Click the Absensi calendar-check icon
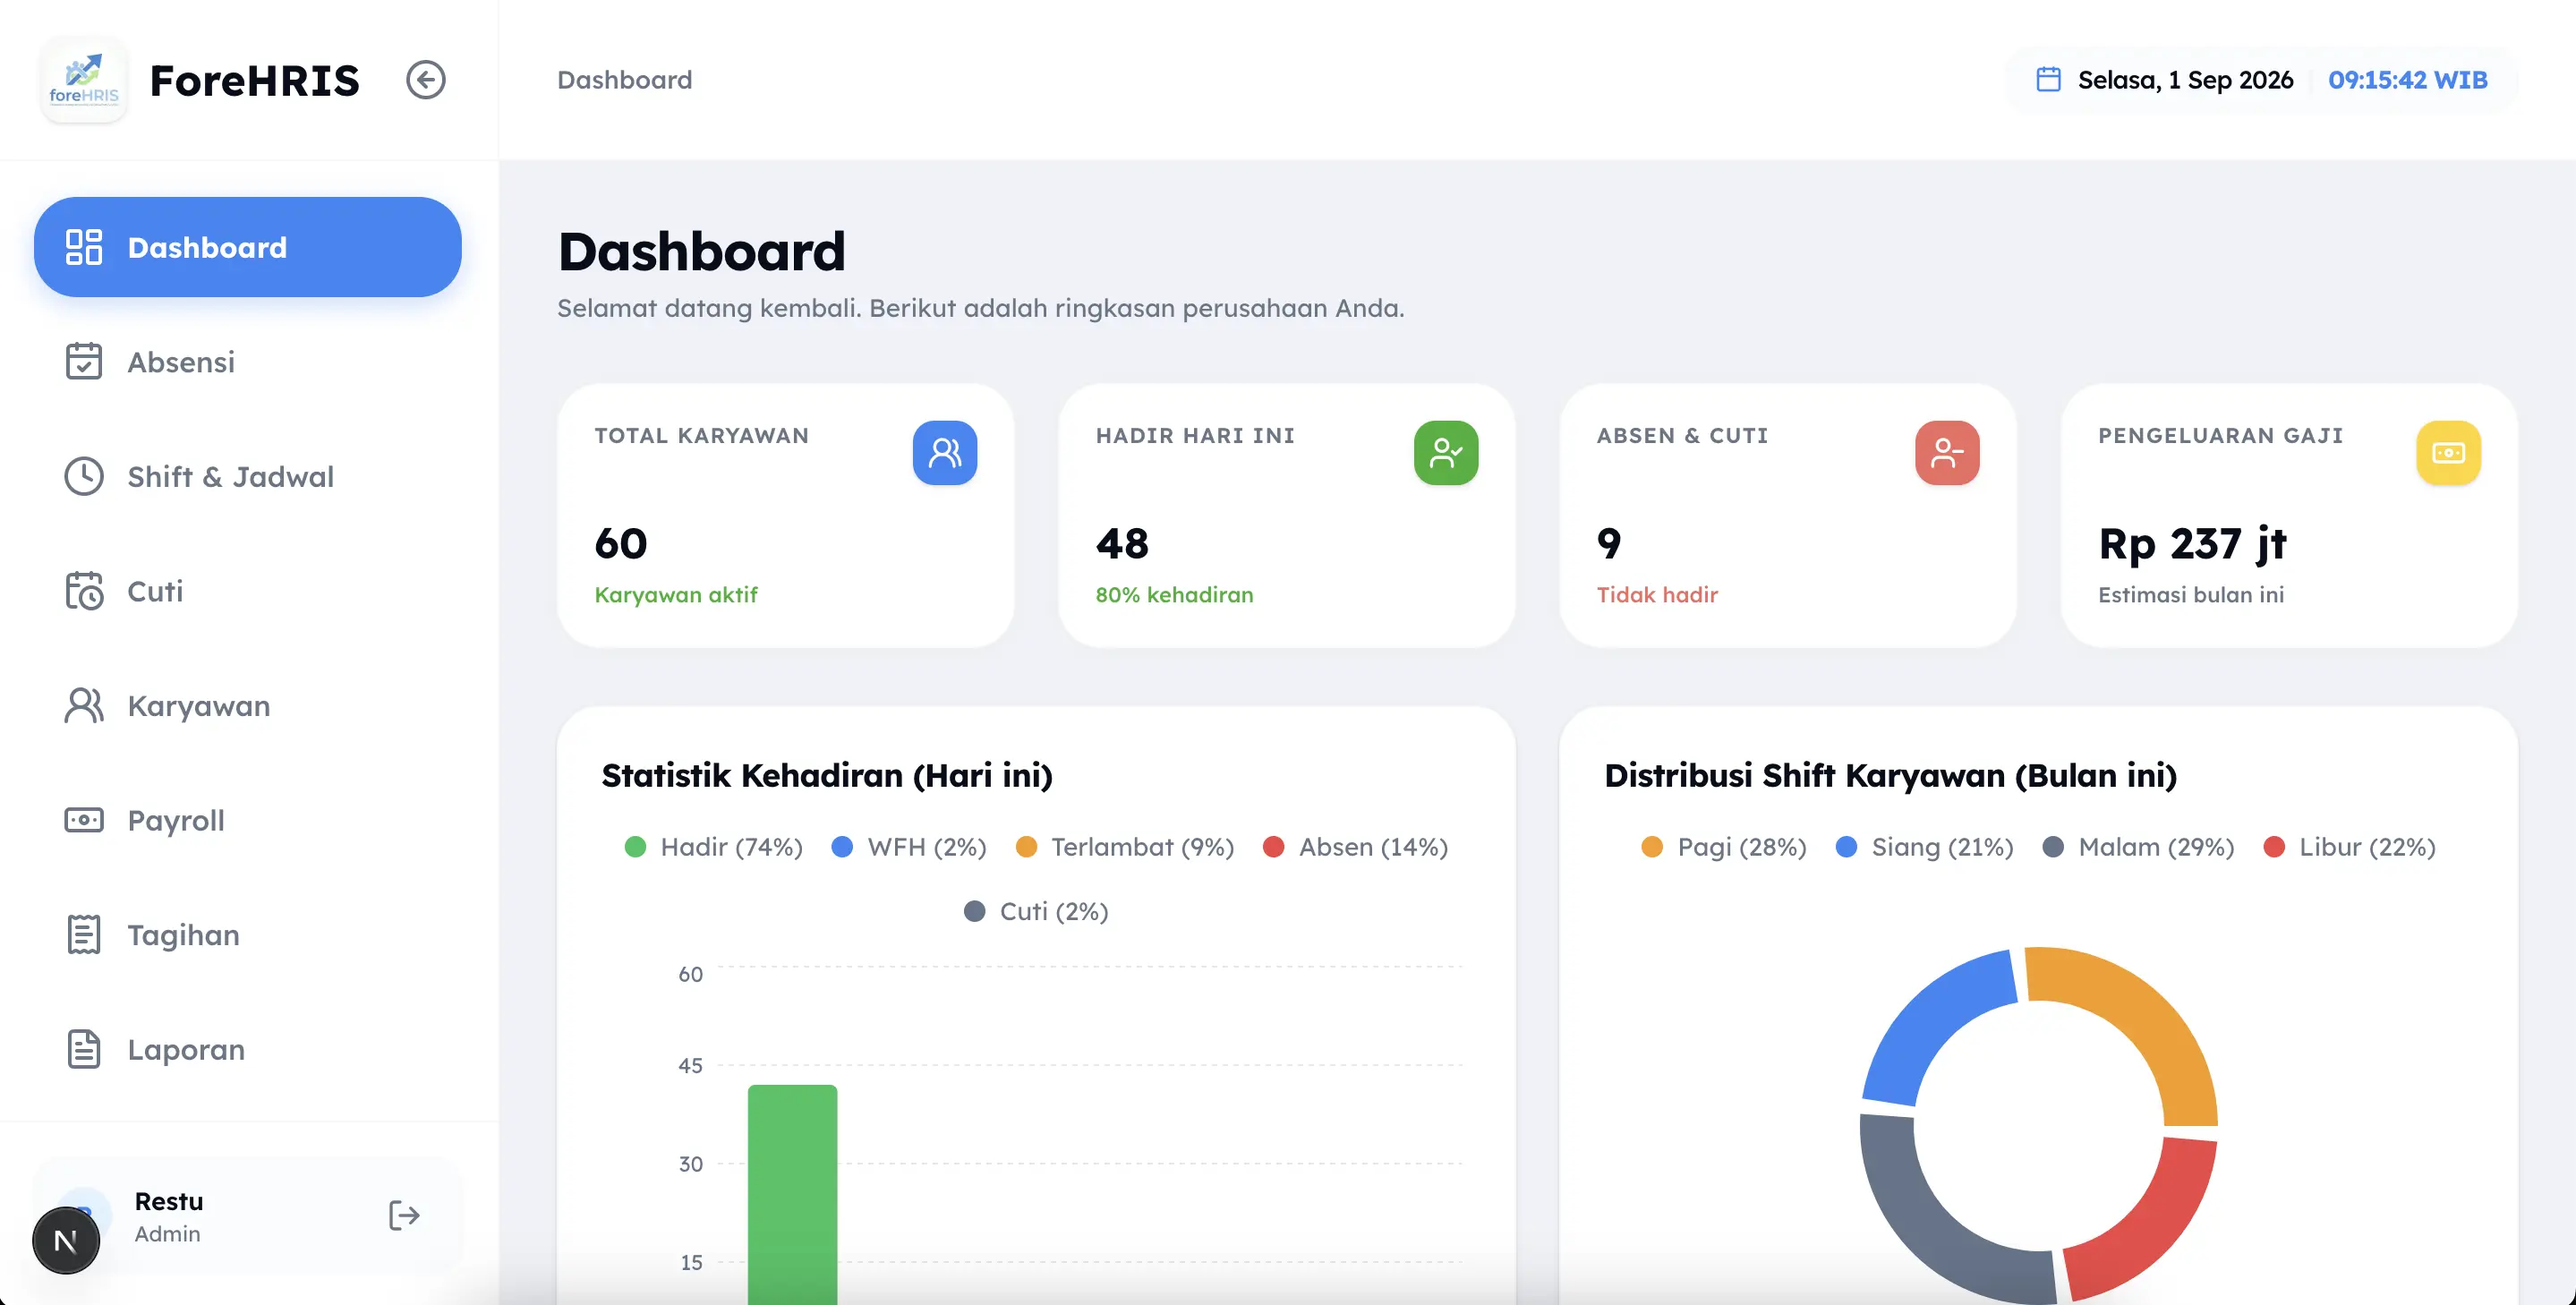 84,362
